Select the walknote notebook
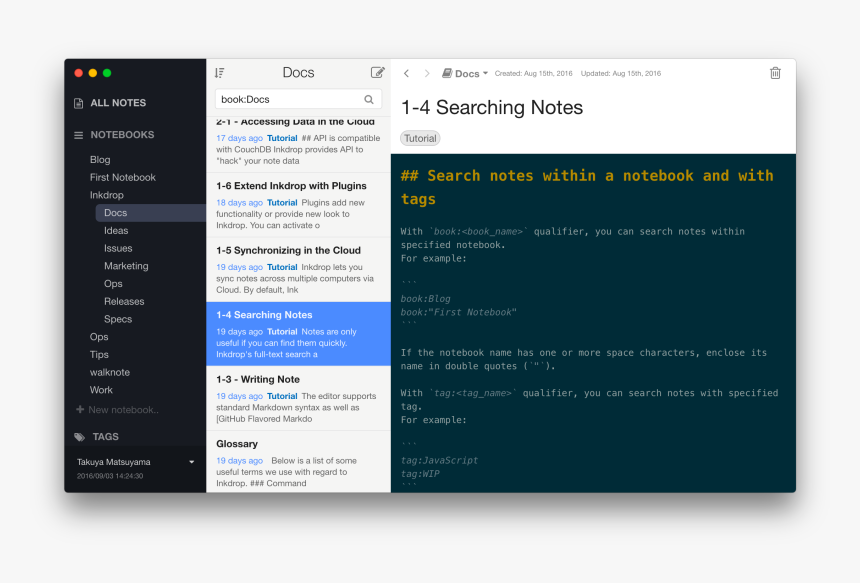The image size is (860, 583). pos(110,372)
